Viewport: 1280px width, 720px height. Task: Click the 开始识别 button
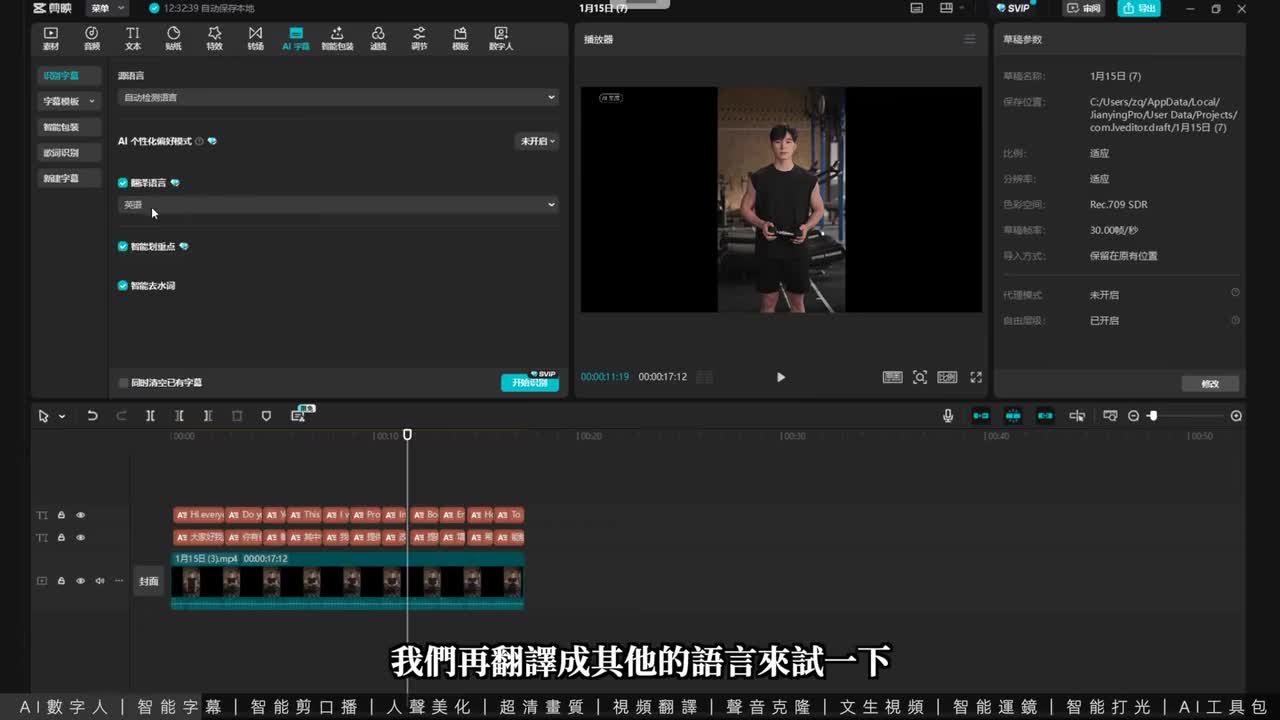pos(529,383)
